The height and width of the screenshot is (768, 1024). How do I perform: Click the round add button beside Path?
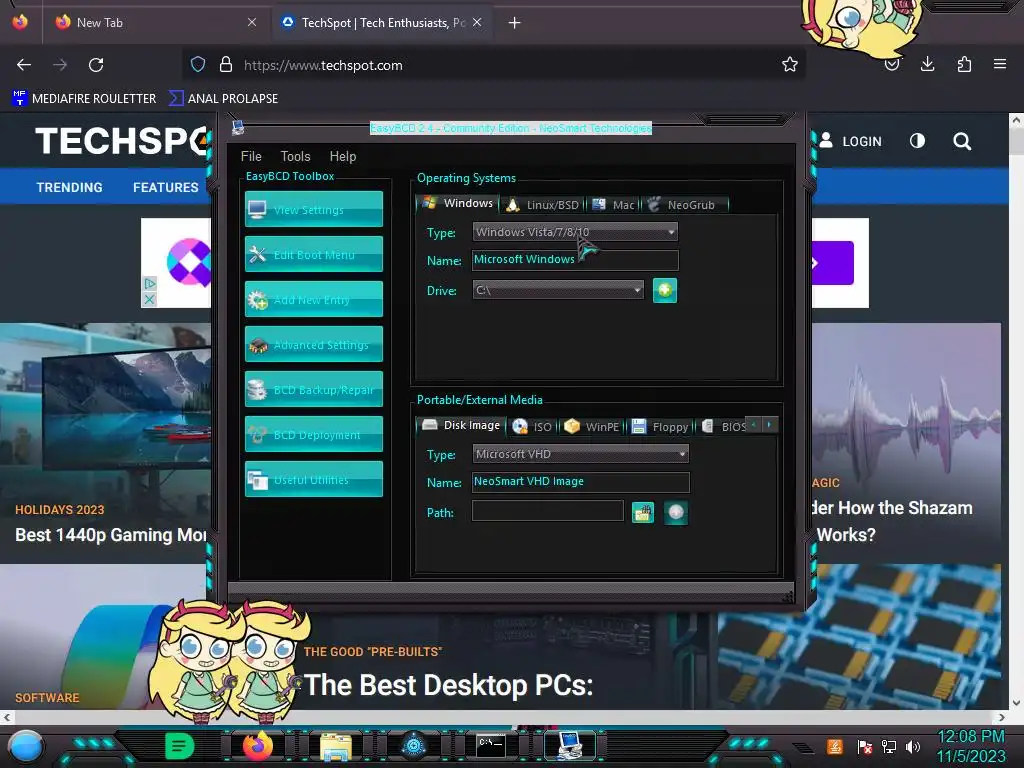(676, 513)
